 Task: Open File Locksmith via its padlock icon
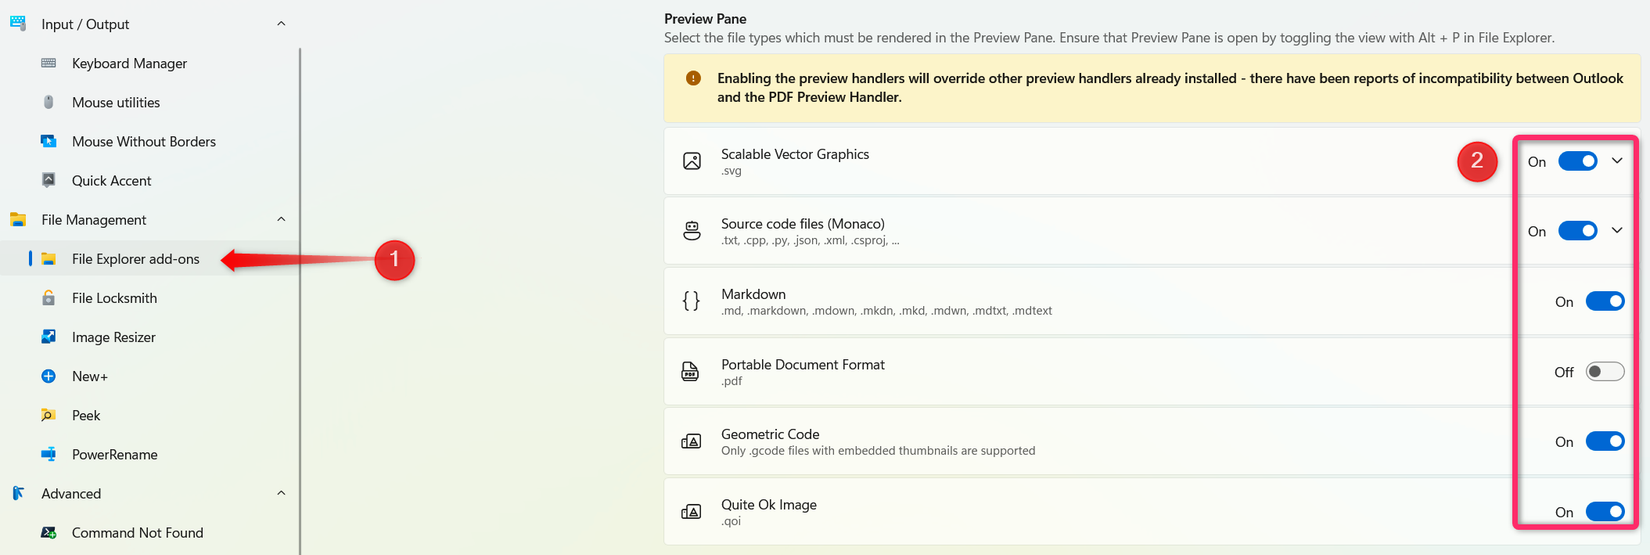(x=48, y=298)
